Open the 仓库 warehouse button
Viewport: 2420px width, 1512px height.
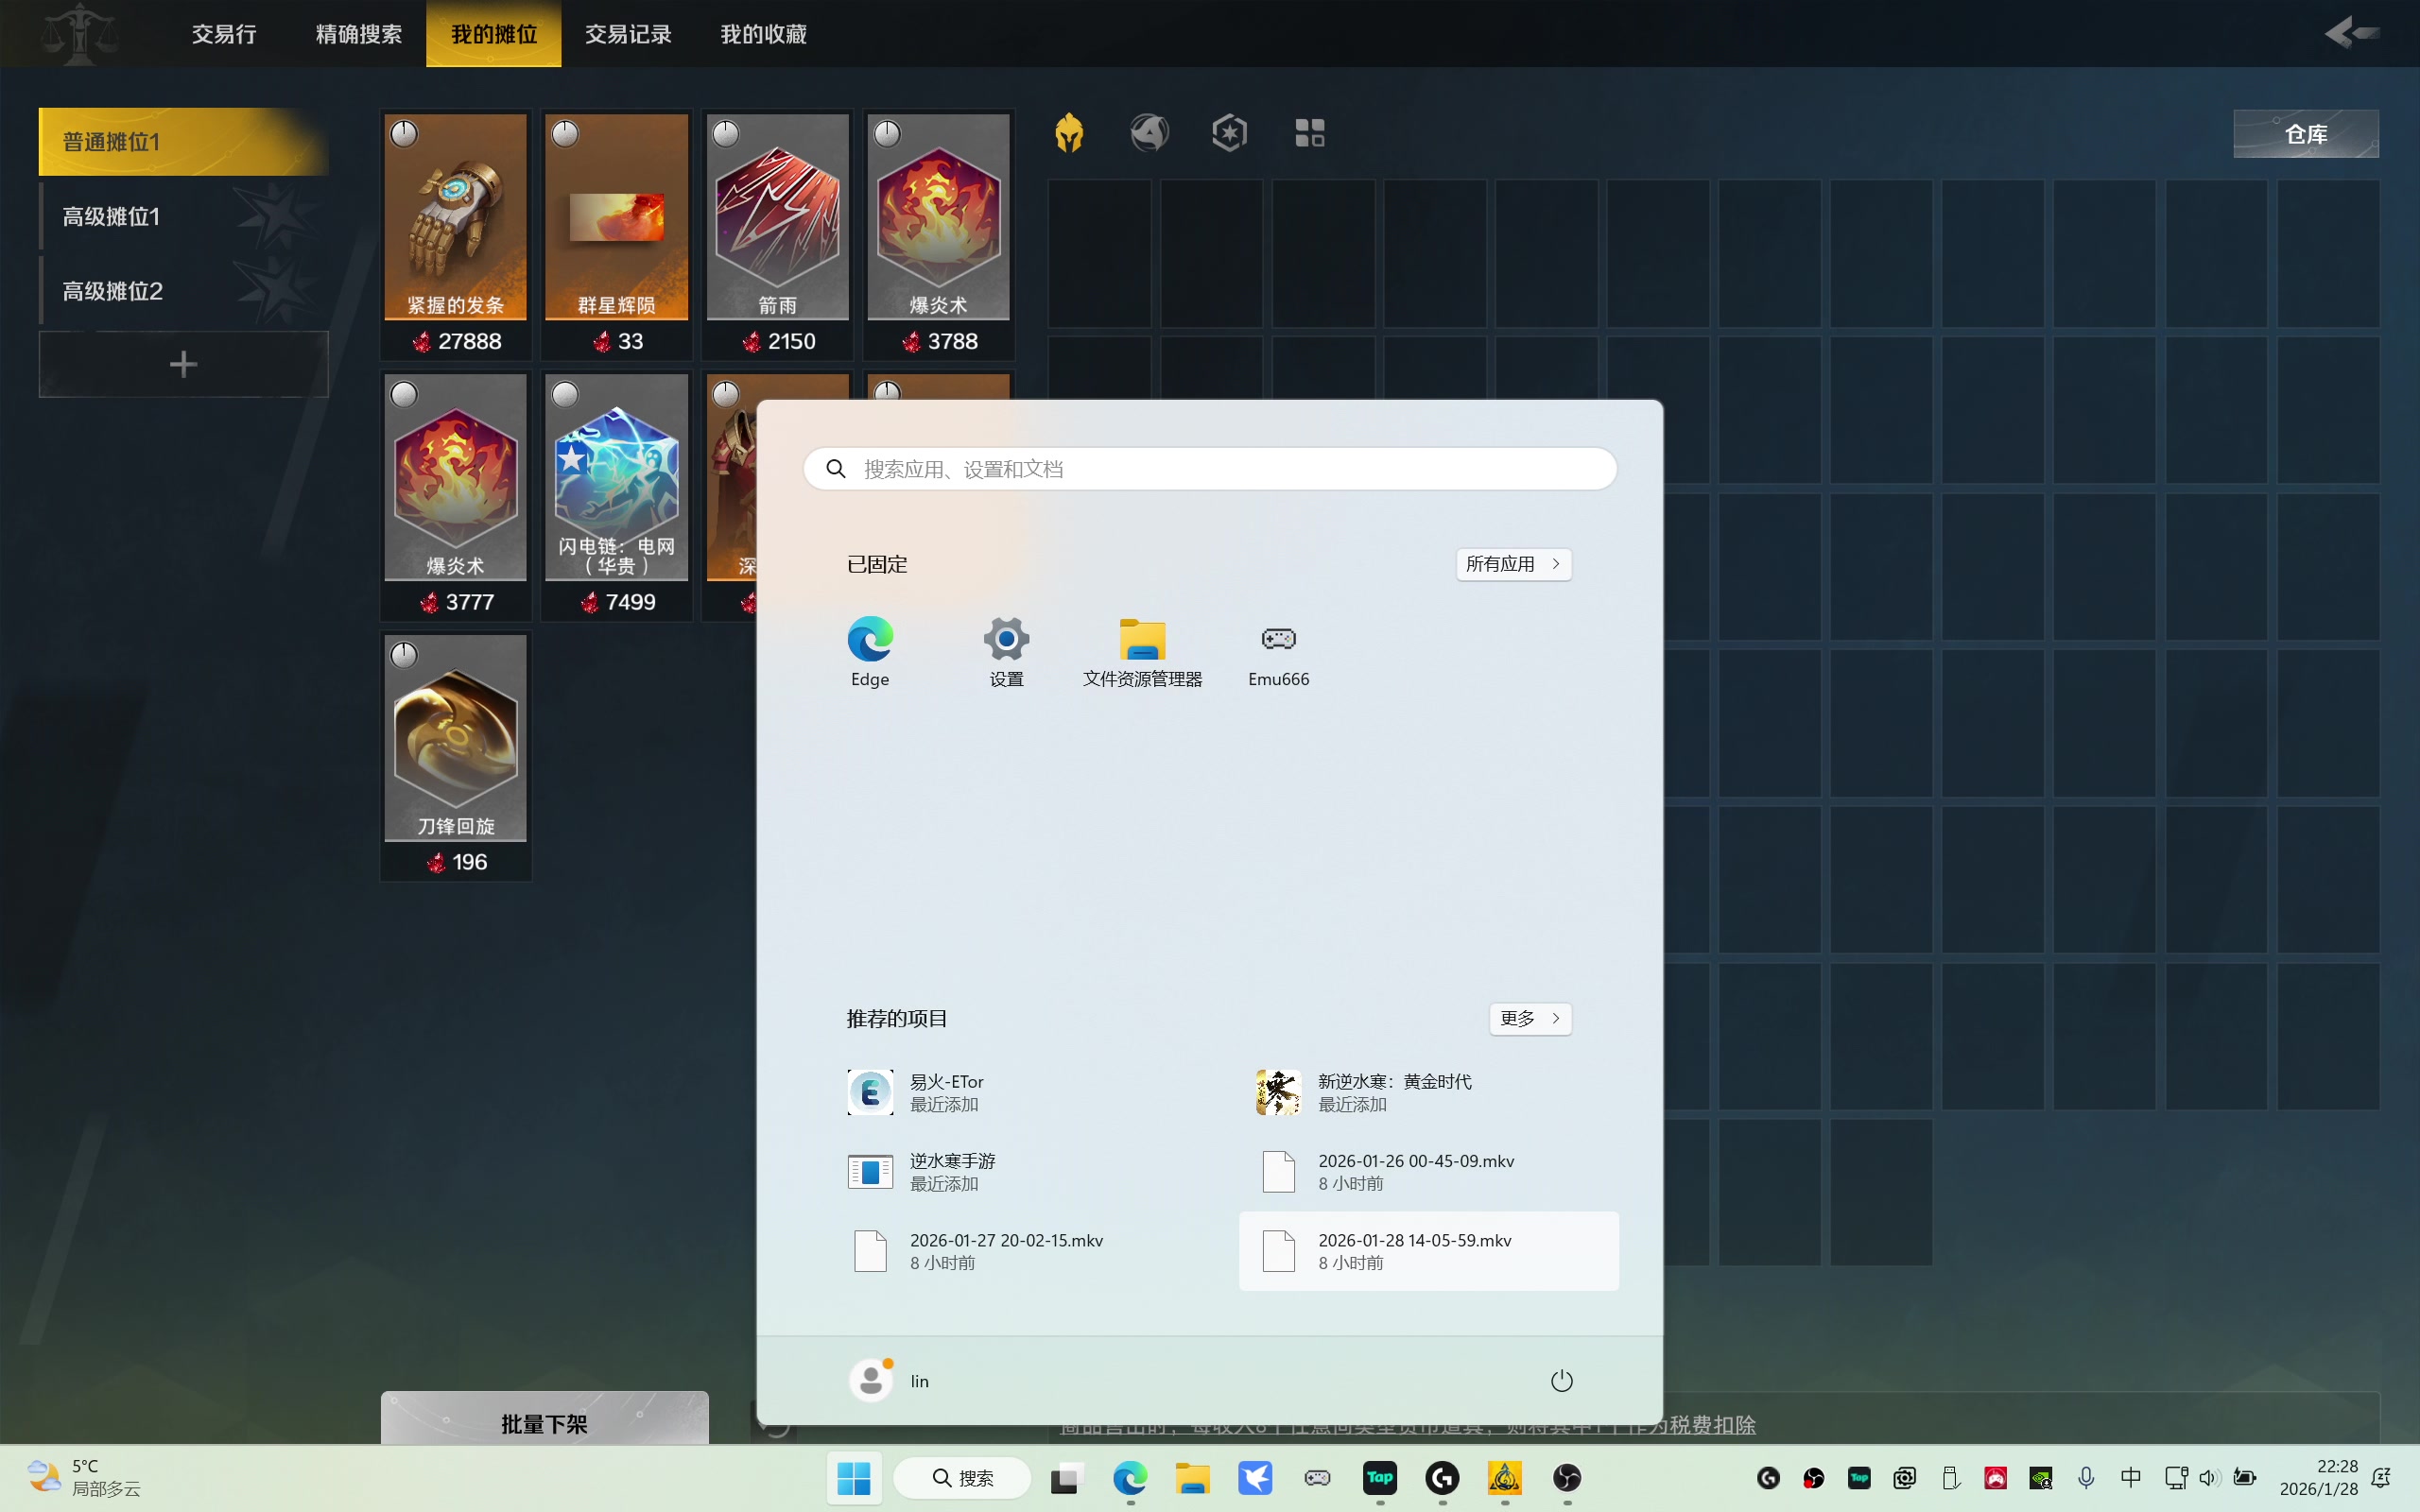(2305, 134)
